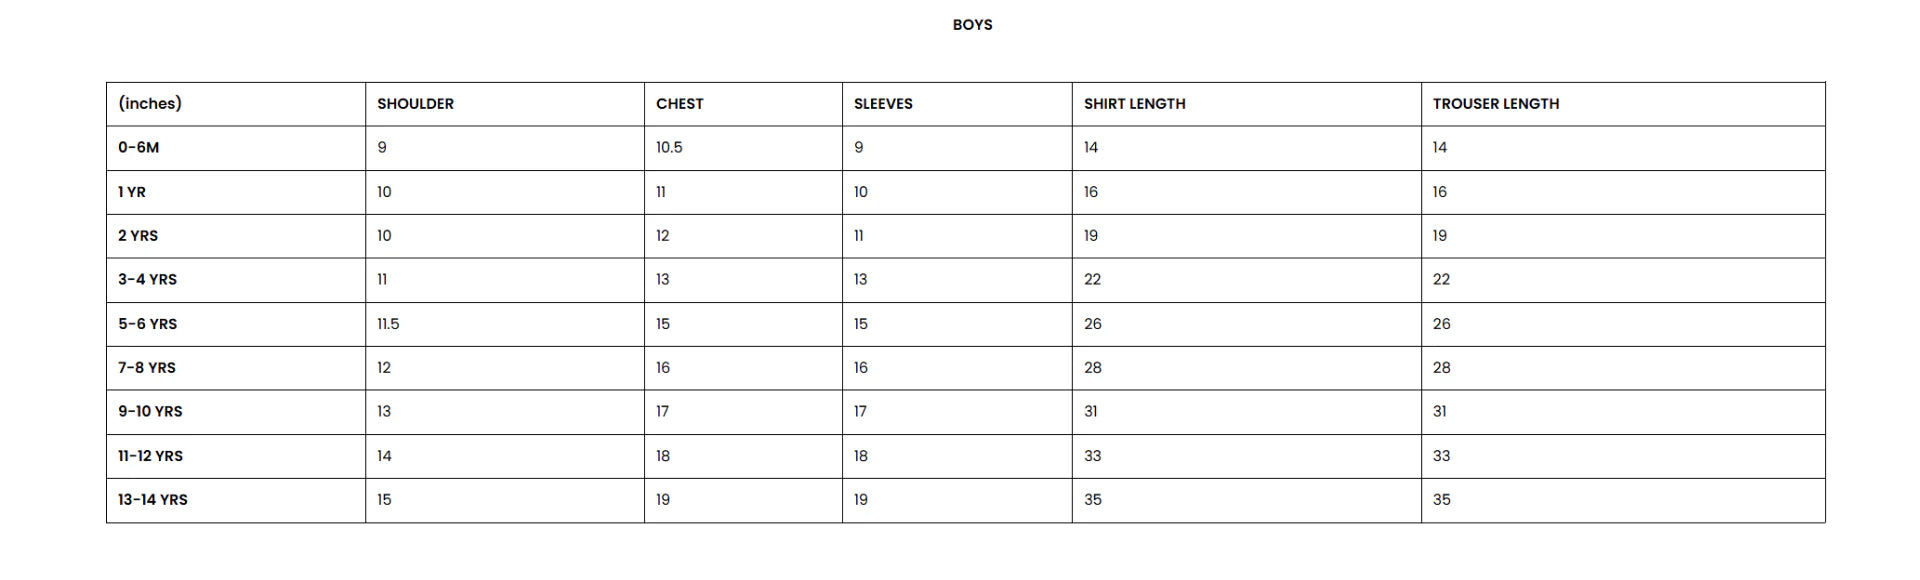
Task: Select the SLEEVES column header
Action: pyautogui.click(x=883, y=104)
